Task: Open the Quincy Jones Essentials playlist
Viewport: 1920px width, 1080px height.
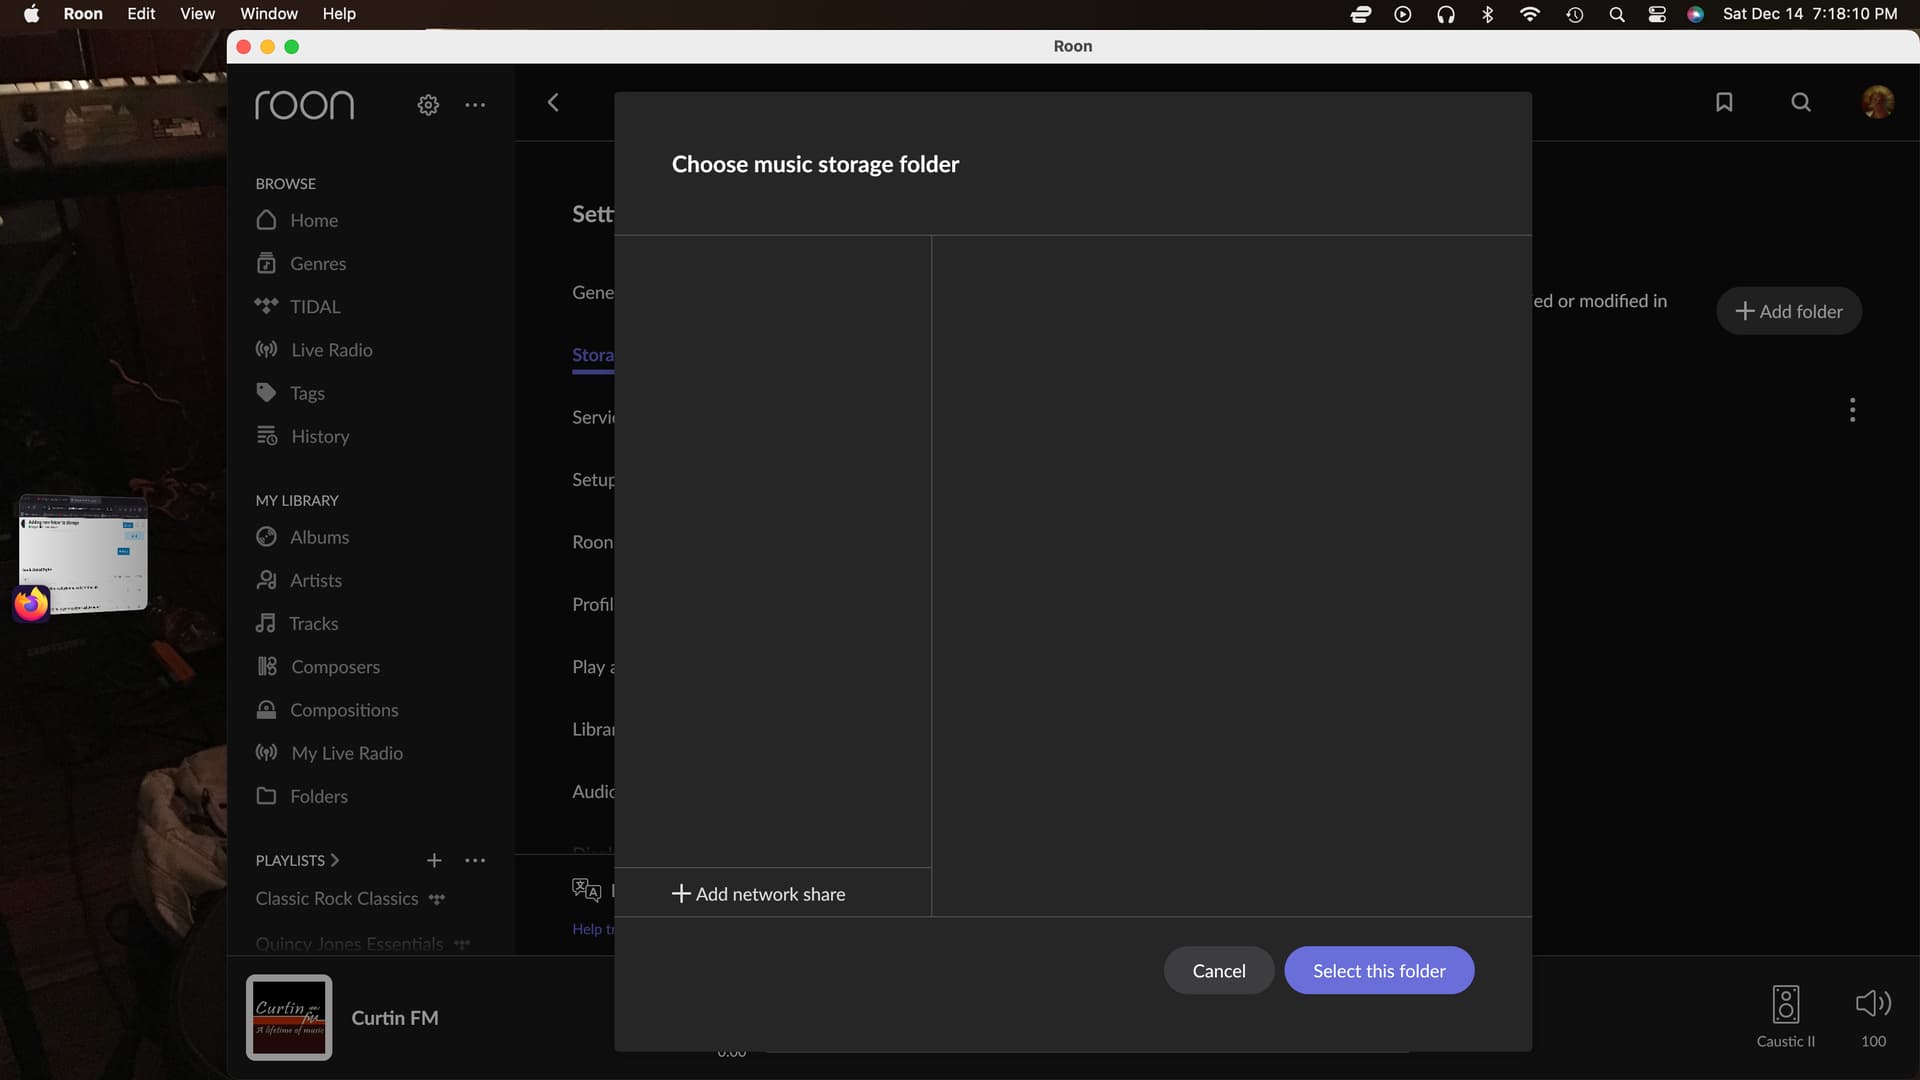Action: point(349,943)
